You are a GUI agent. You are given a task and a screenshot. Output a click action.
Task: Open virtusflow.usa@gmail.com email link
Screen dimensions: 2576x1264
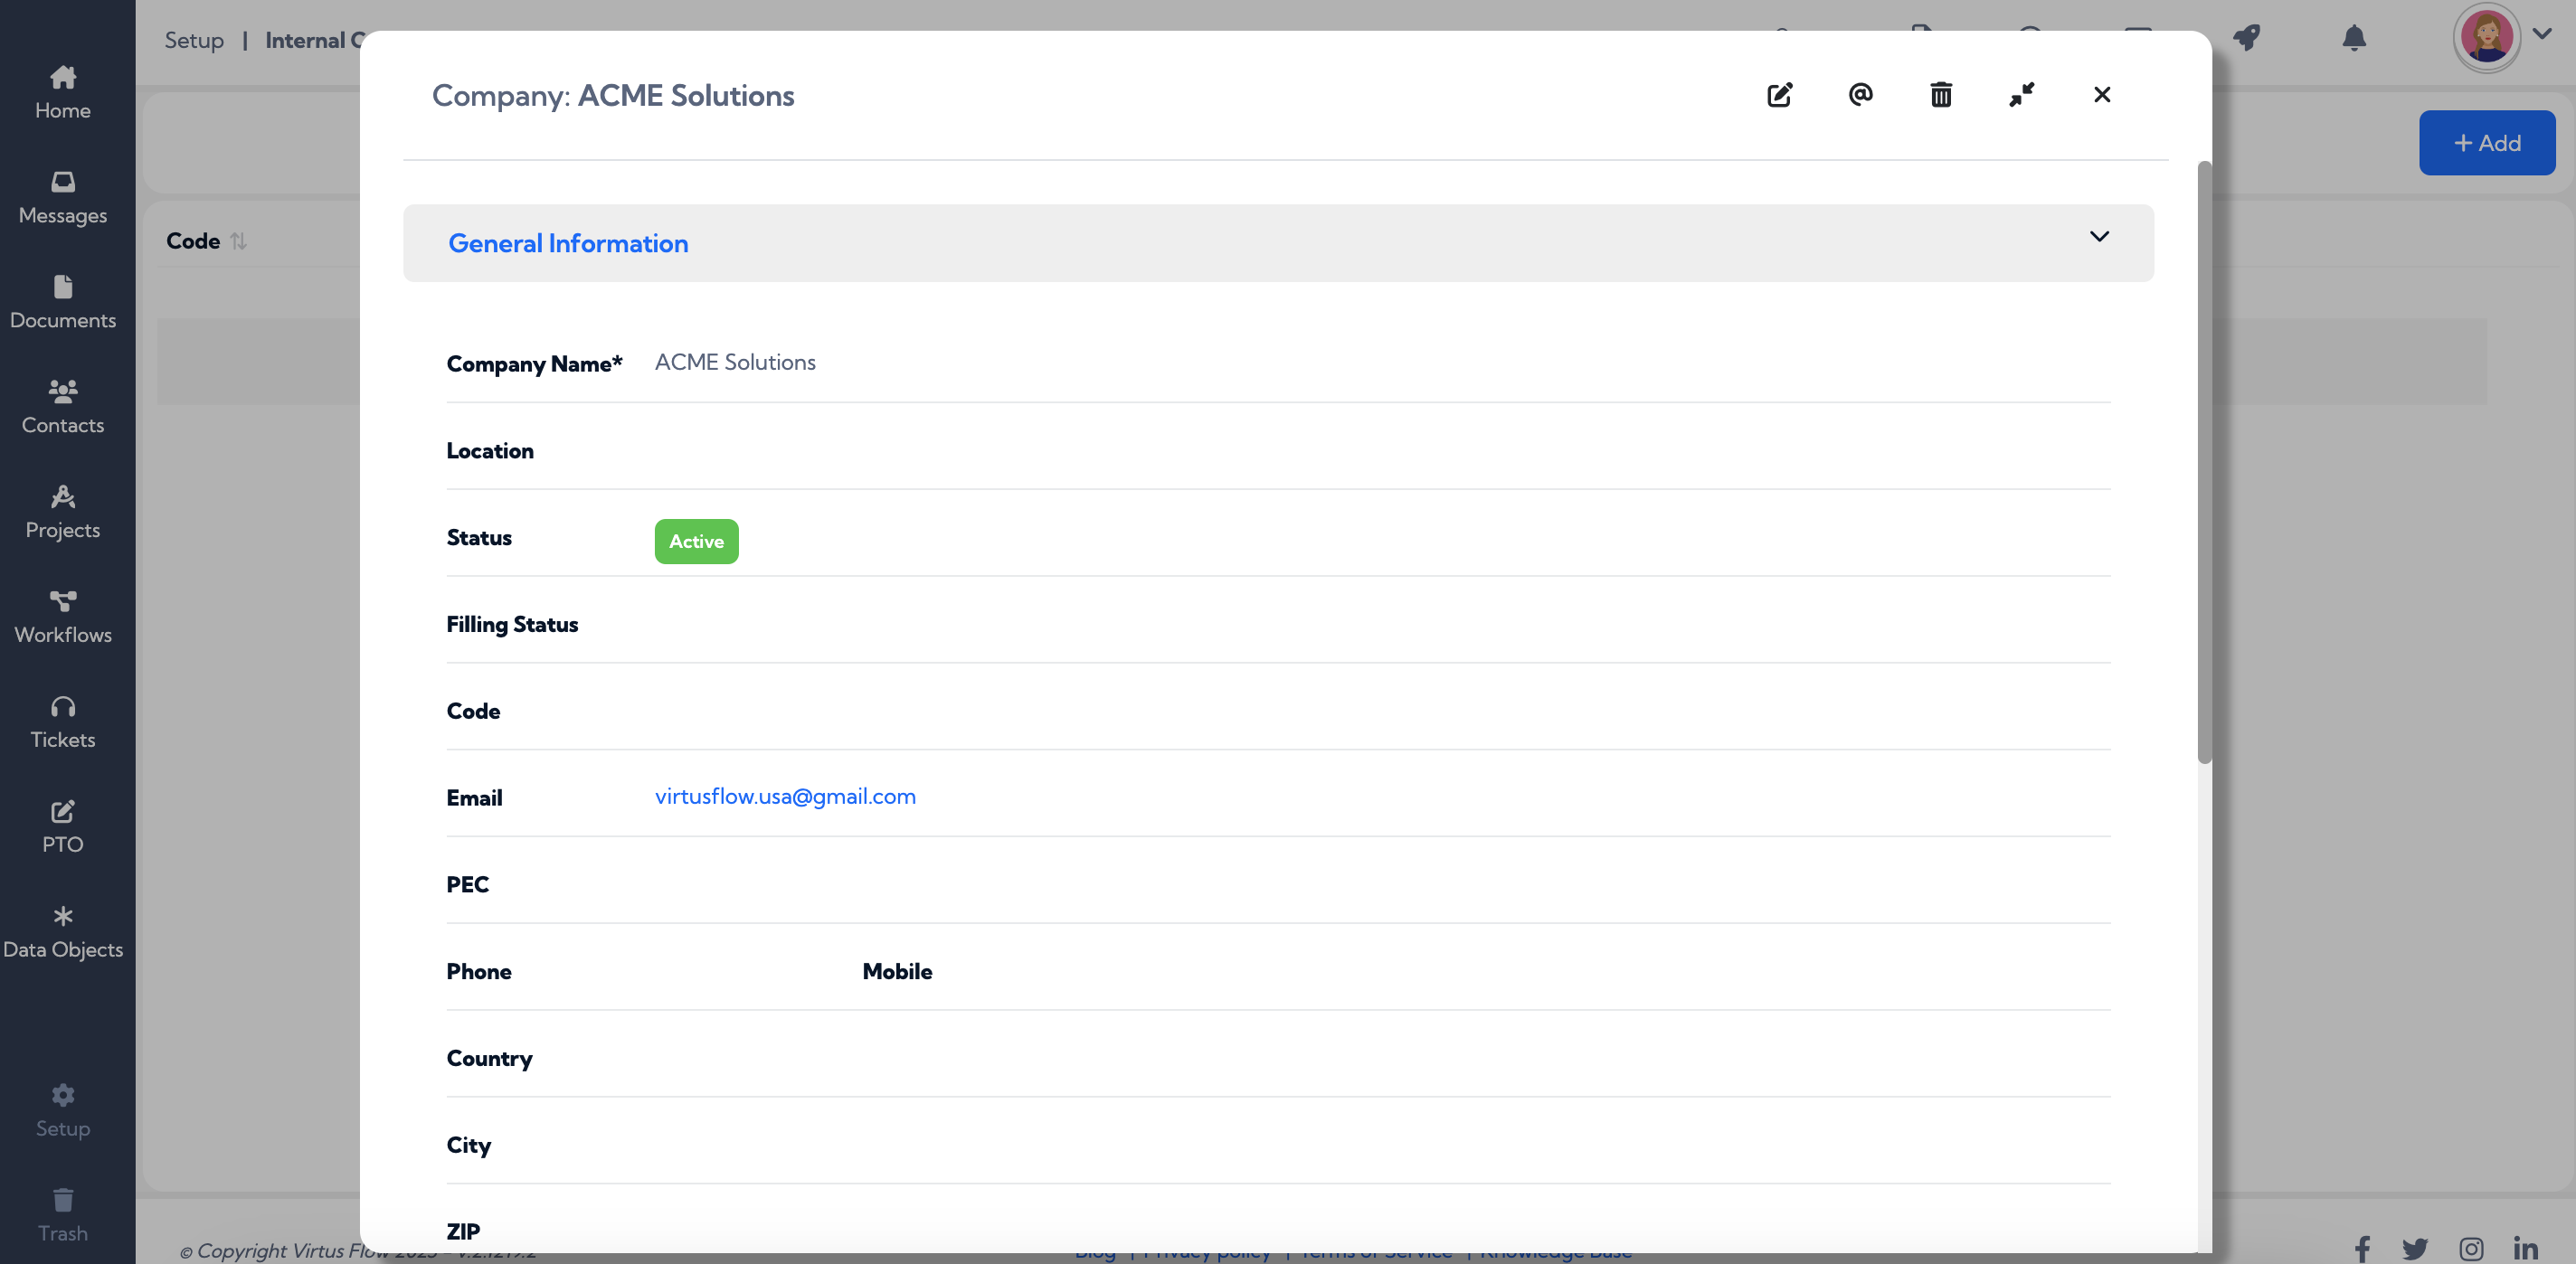point(785,797)
